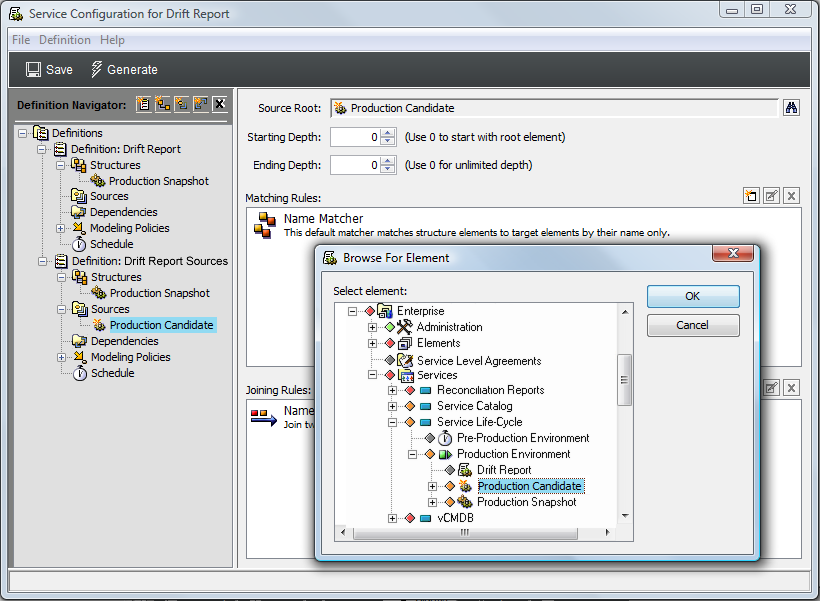
Task: Expand Production Candidate in dialog tree
Action: (432, 486)
